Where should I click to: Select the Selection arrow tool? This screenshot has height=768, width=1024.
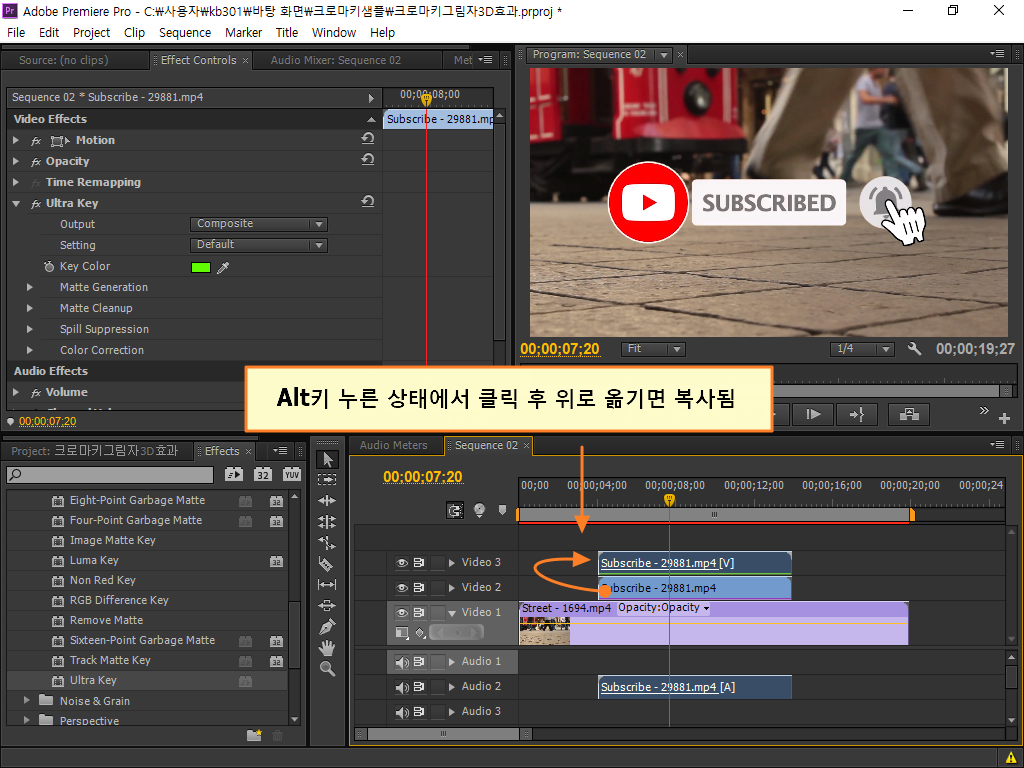tap(327, 459)
